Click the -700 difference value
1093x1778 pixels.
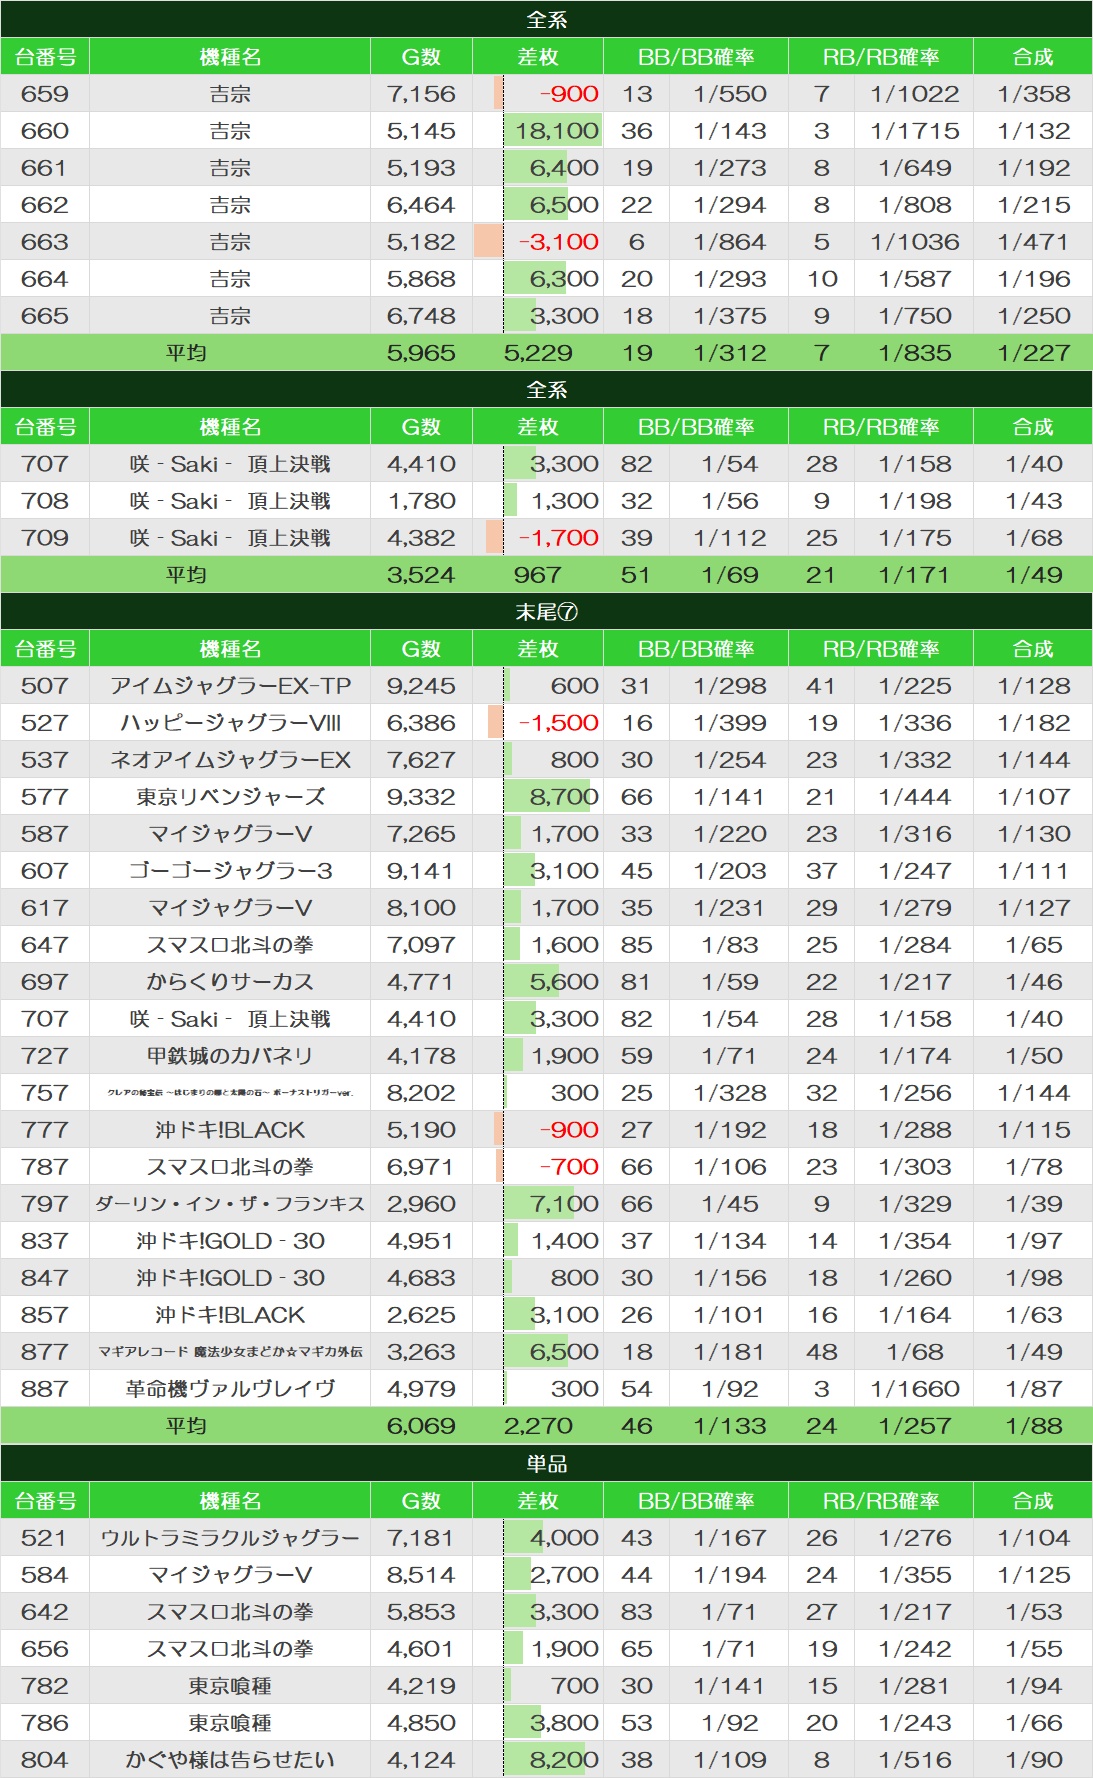click(569, 1167)
